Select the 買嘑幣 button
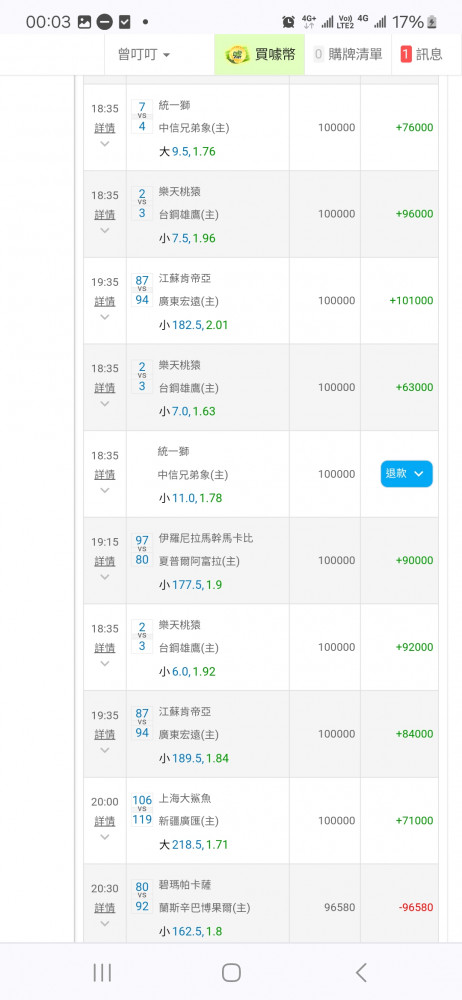 tap(260, 55)
